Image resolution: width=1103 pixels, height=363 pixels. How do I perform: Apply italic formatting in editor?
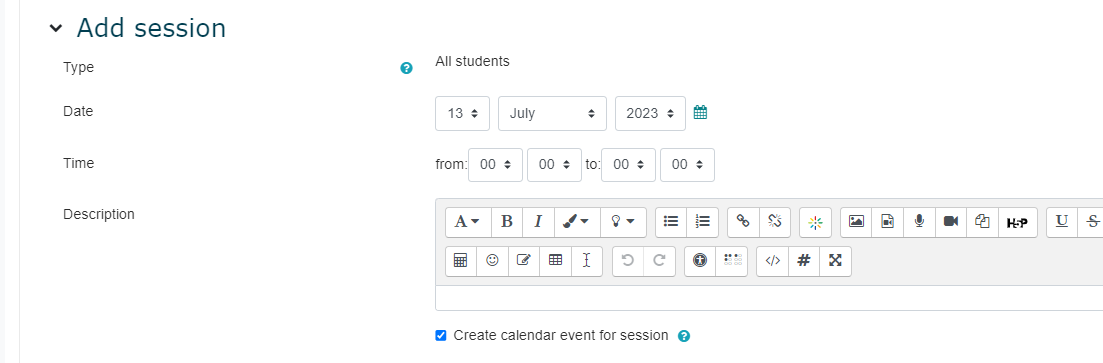pos(538,222)
